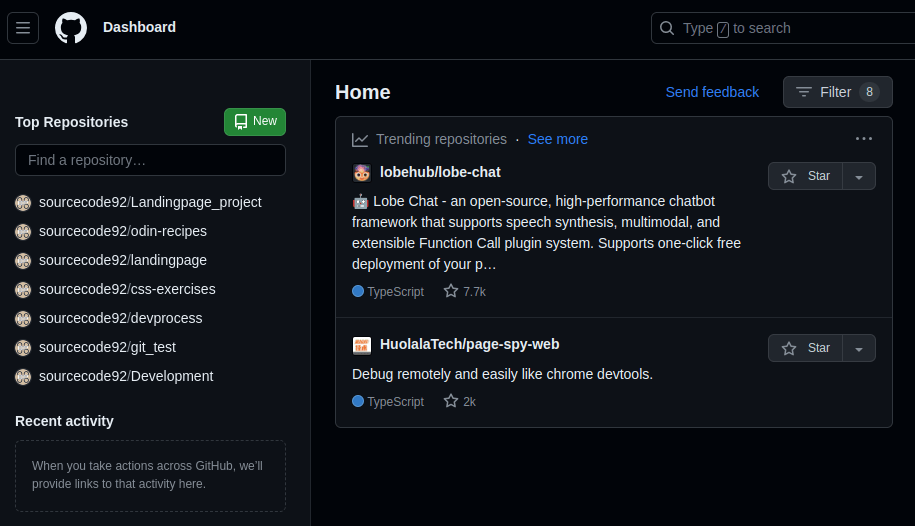
Task: Click the HuolalaTech repository avatar icon
Action: tap(362, 345)
